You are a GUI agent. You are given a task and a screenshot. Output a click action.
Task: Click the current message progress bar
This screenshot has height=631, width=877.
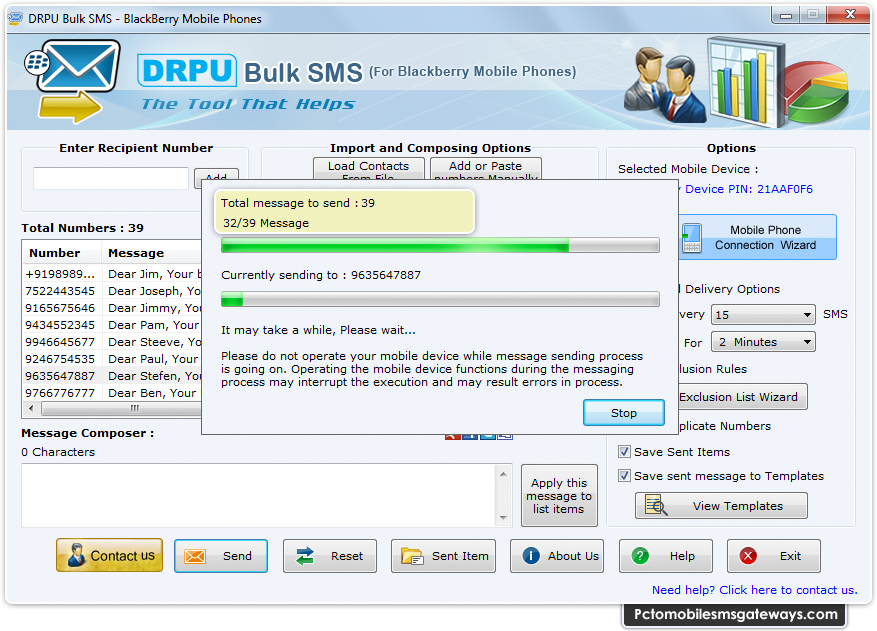(x=440, y=299)
